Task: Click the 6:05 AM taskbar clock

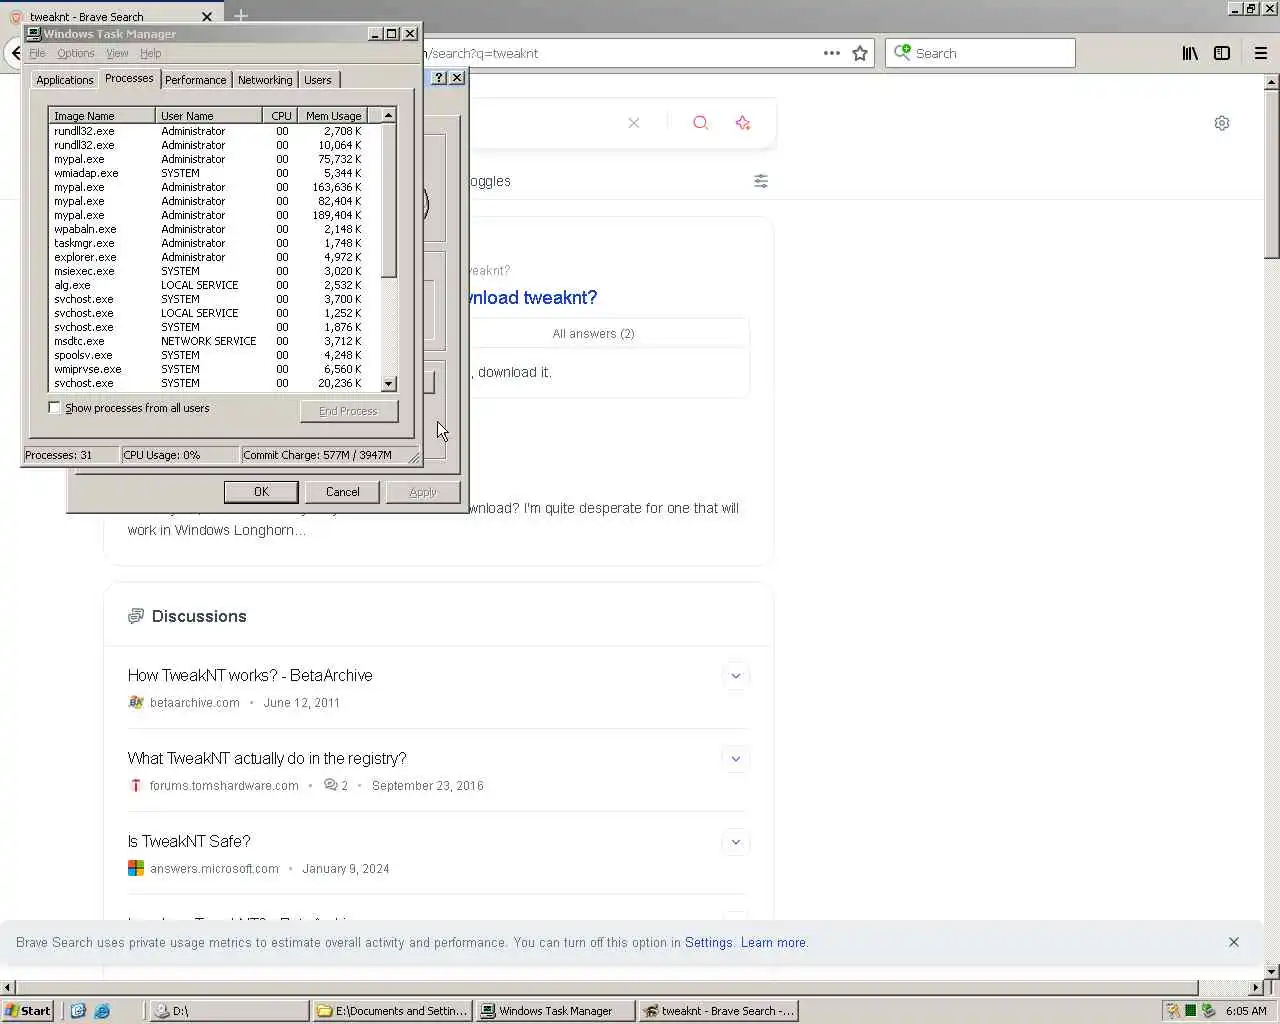Action: point(1246,1011)
